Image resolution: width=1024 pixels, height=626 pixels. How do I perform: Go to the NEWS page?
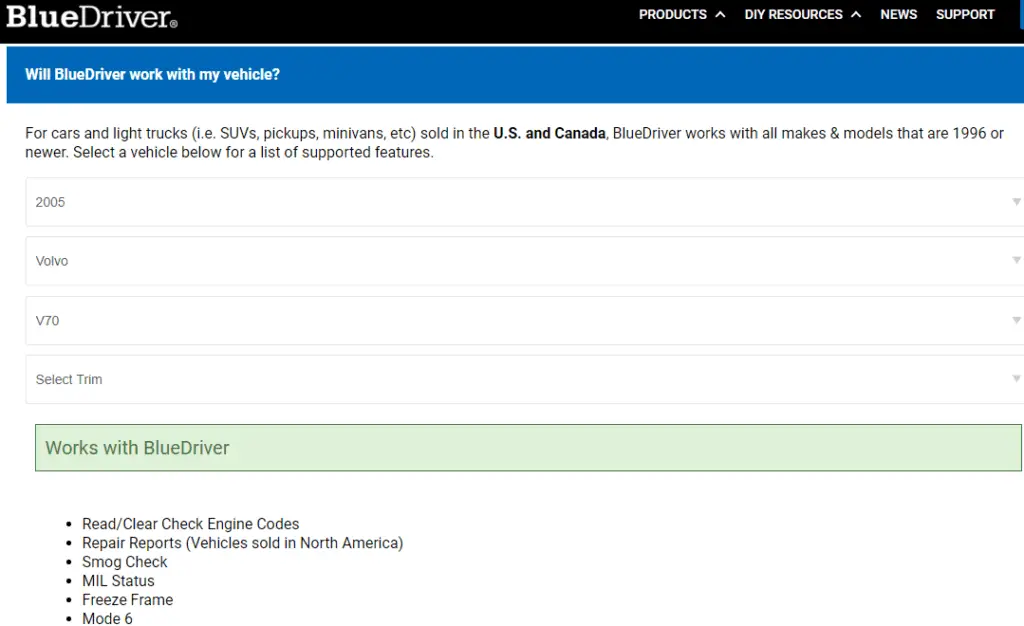pos(899,14)
